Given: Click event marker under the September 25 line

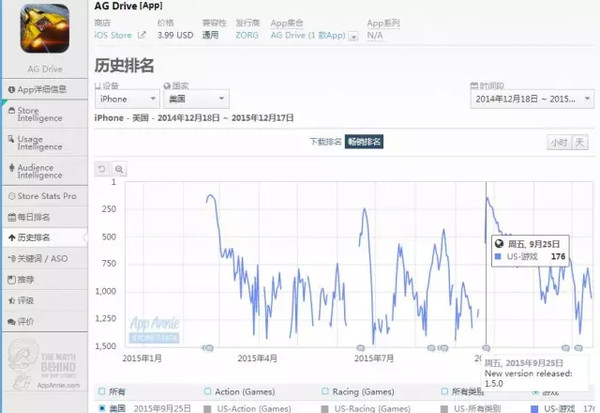Looking at the screenshot, I should click(486, 348).
